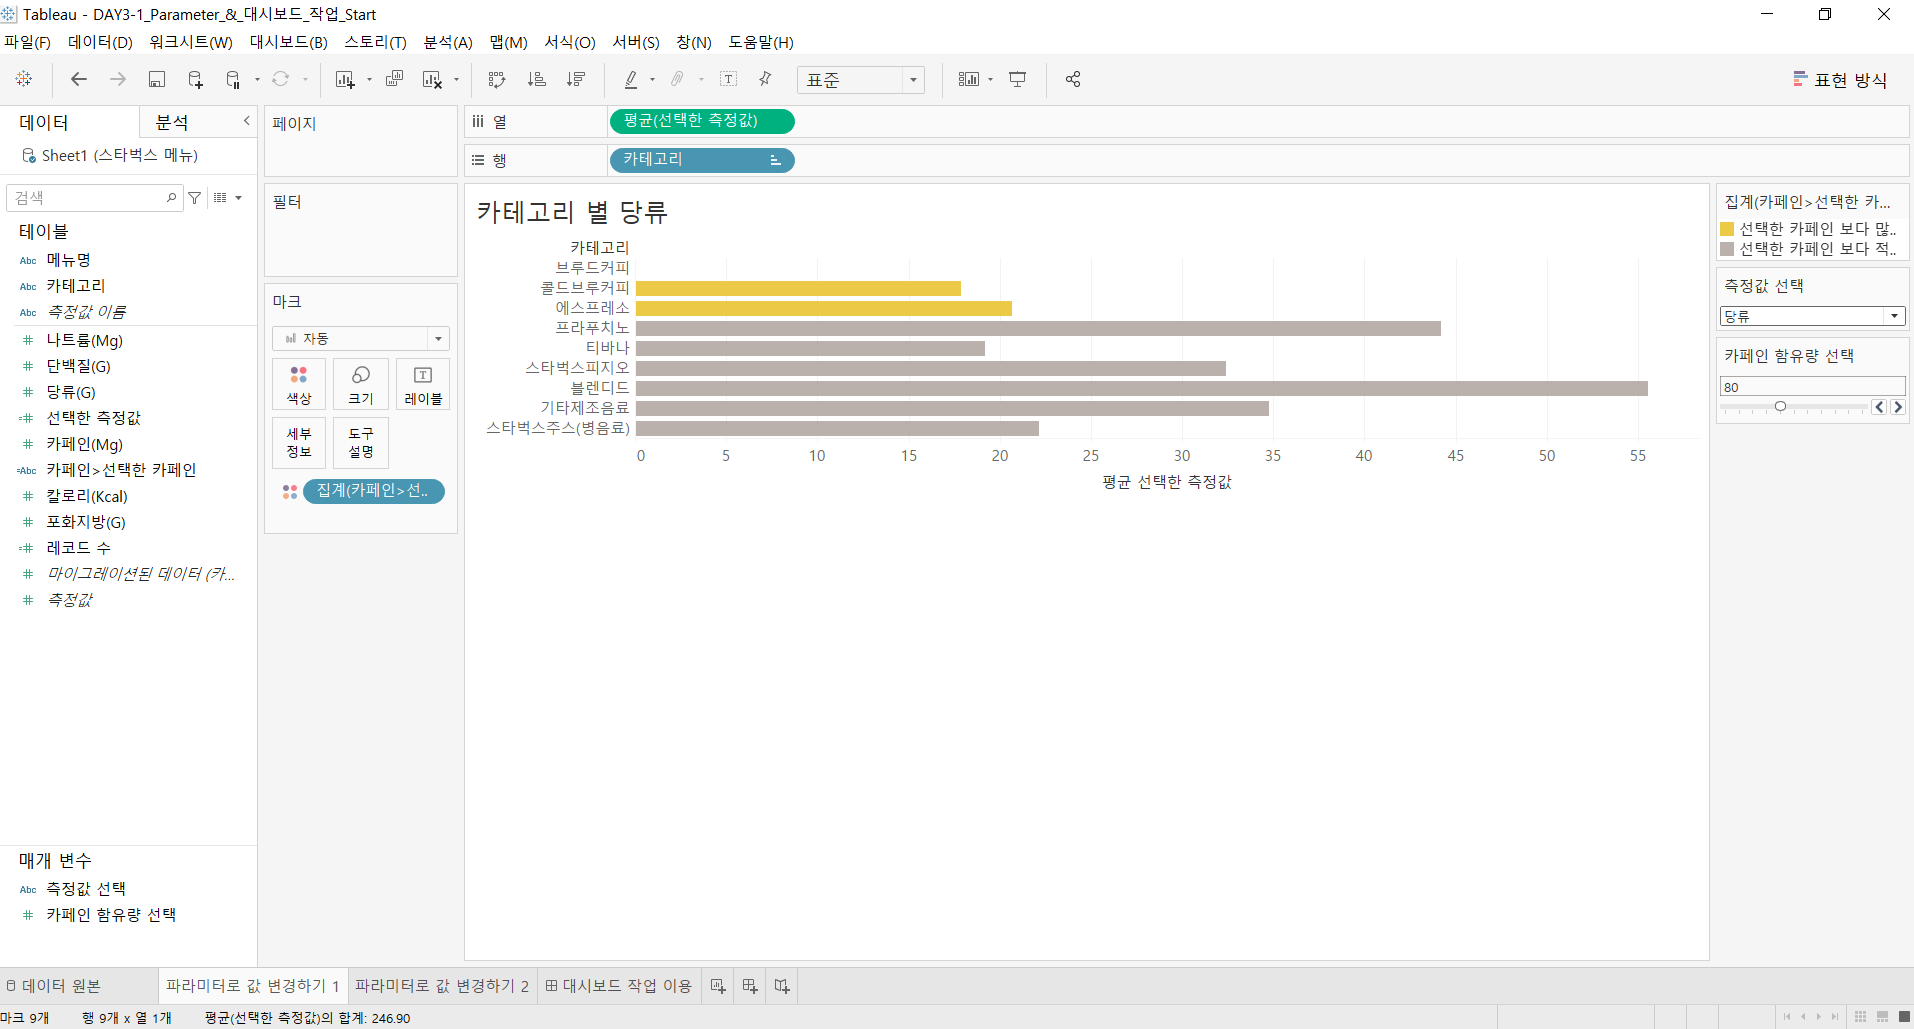The height and width of the screenshot is (1029, 1914).
Task: Switch to sheet 파라미터로 값 변경하기 2
Action: tap(442, 986)
